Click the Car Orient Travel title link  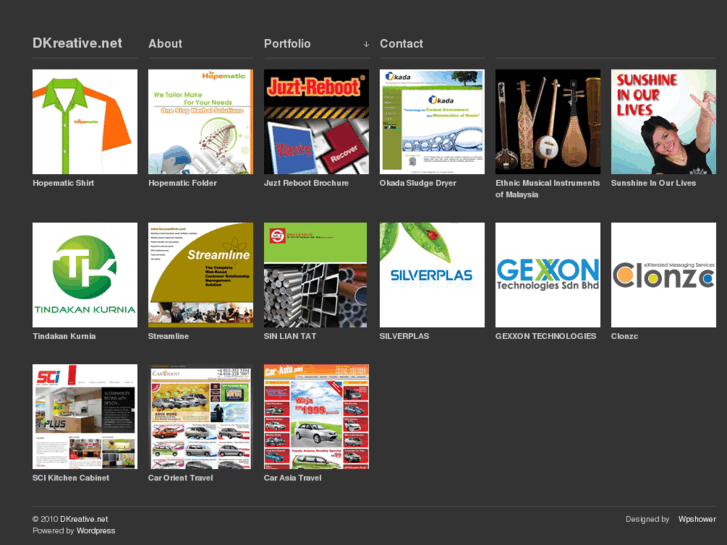[x=180, y=478]
